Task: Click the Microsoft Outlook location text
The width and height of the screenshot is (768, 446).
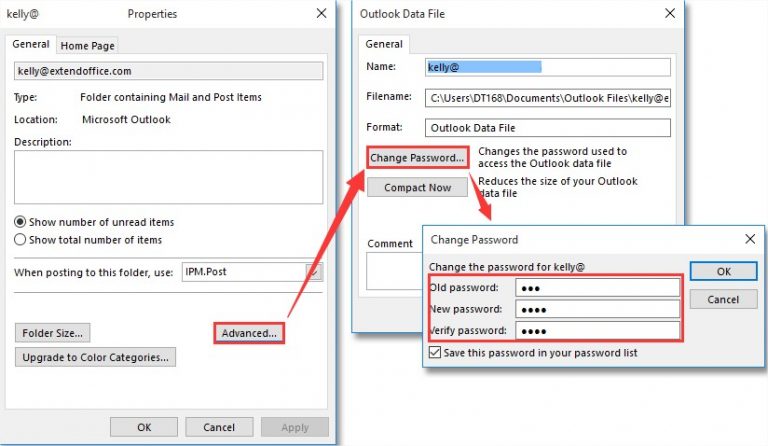Action: pos(126,119)
